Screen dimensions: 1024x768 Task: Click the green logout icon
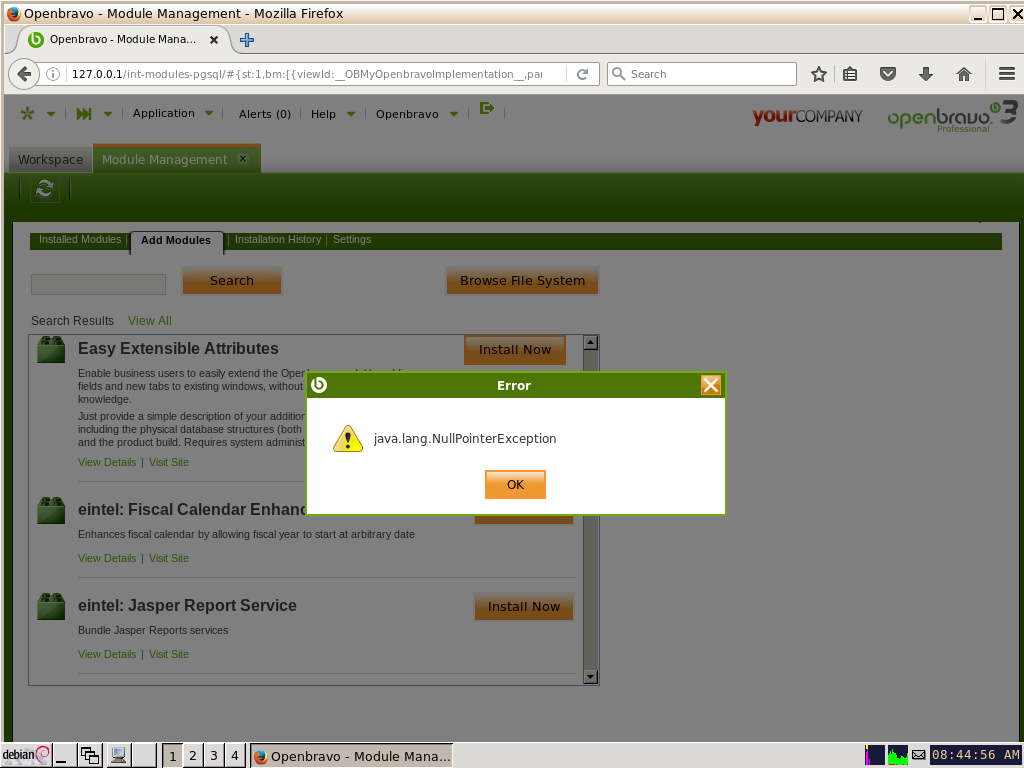click(x=487, y=108)
